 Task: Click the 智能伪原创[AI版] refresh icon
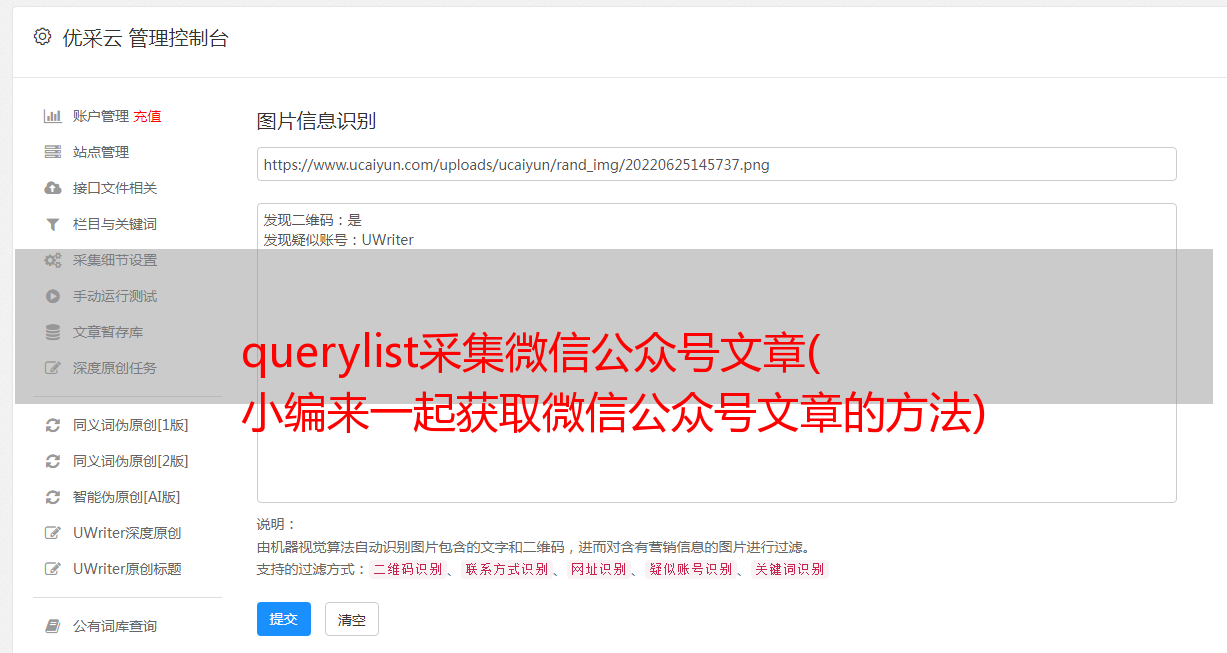click(53, 497)
